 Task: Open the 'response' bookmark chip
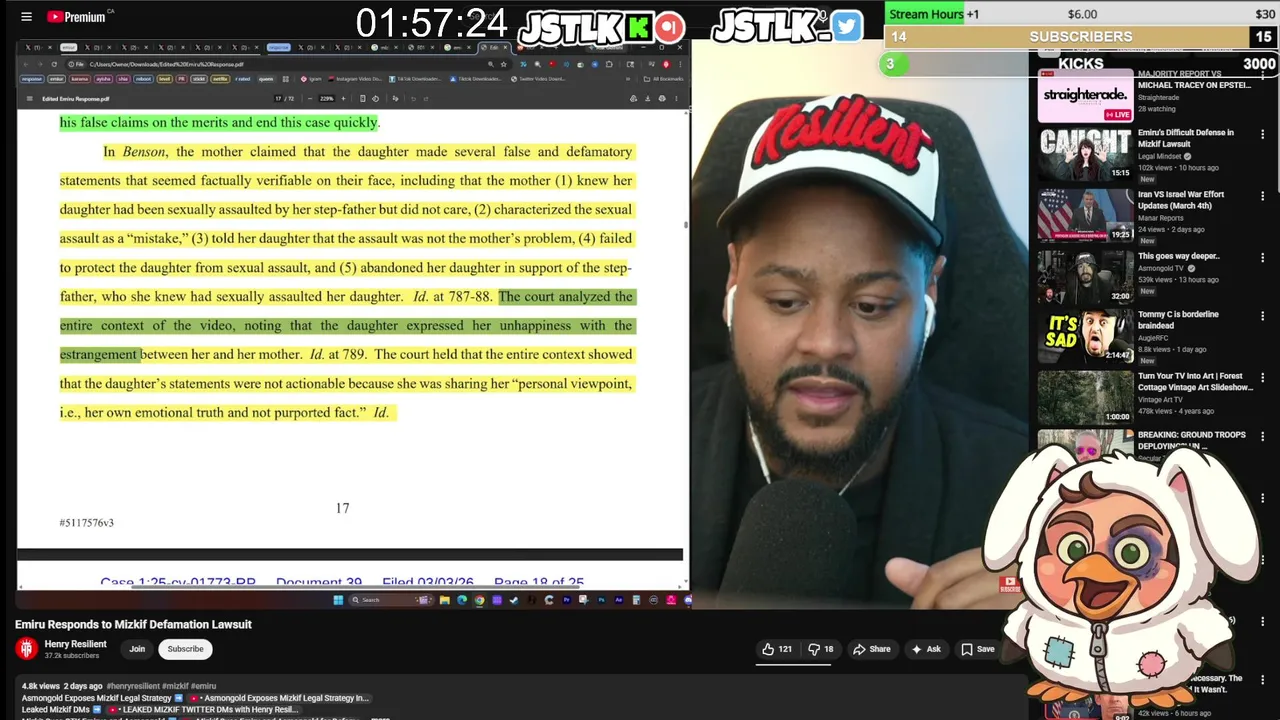pyautogui.click(x=32, y=79)
